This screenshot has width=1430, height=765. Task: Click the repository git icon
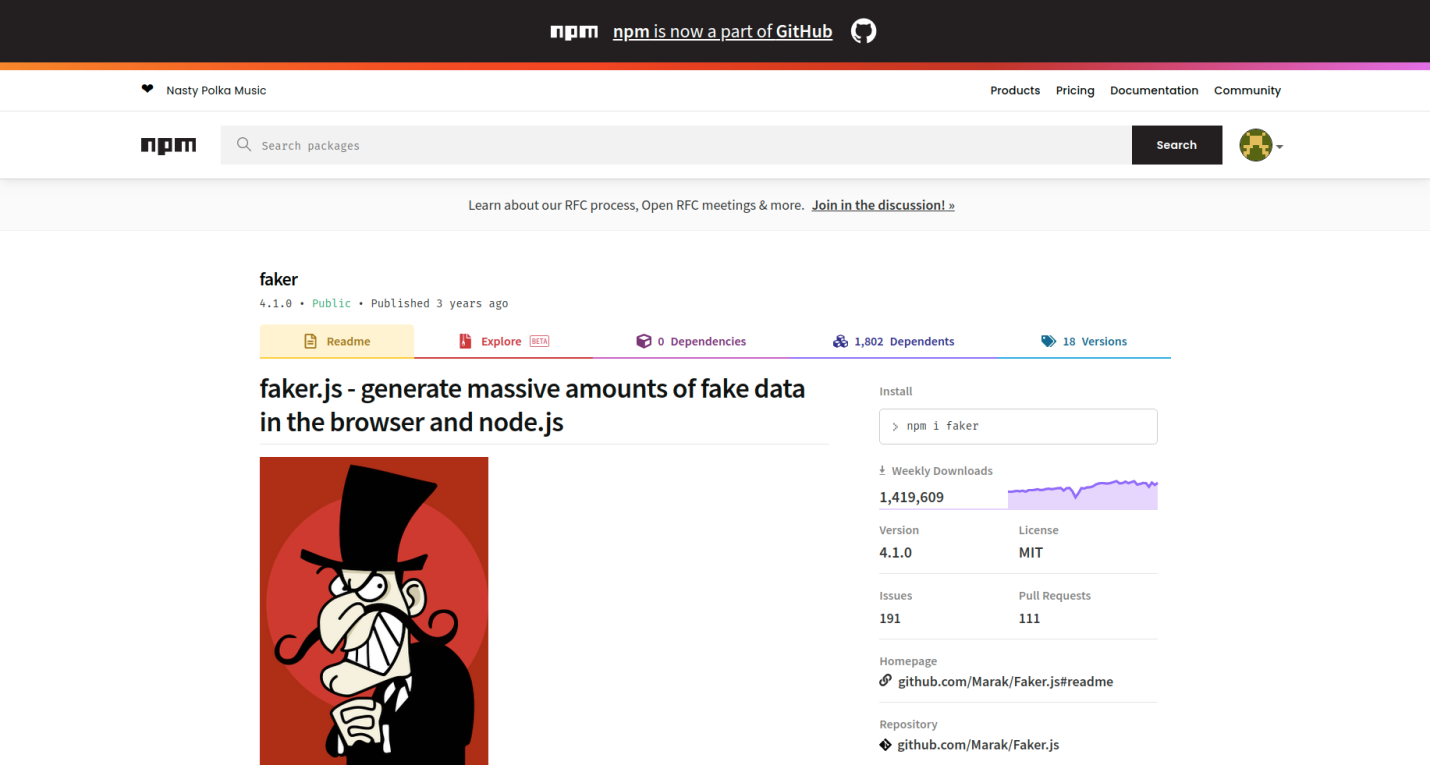point(885,744)
